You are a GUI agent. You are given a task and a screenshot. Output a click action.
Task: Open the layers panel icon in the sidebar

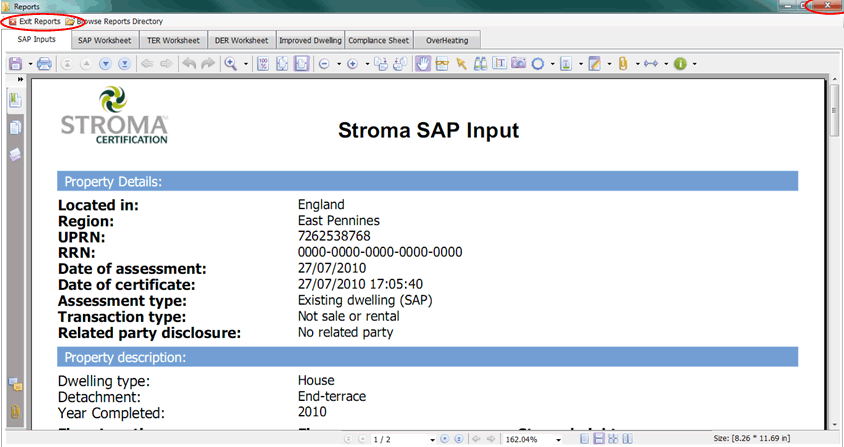[x=15, y=154]
